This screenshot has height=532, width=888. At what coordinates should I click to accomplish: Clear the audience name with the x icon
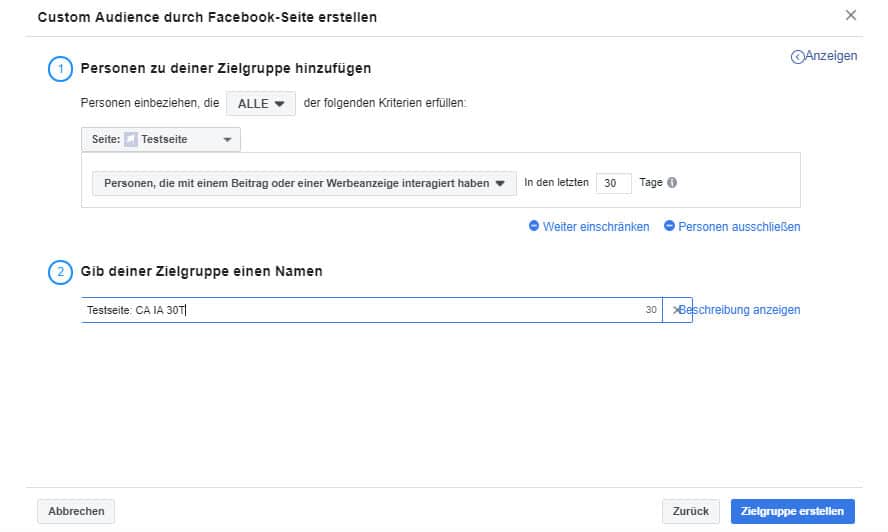pyautogui.click(x=676, y=310)
